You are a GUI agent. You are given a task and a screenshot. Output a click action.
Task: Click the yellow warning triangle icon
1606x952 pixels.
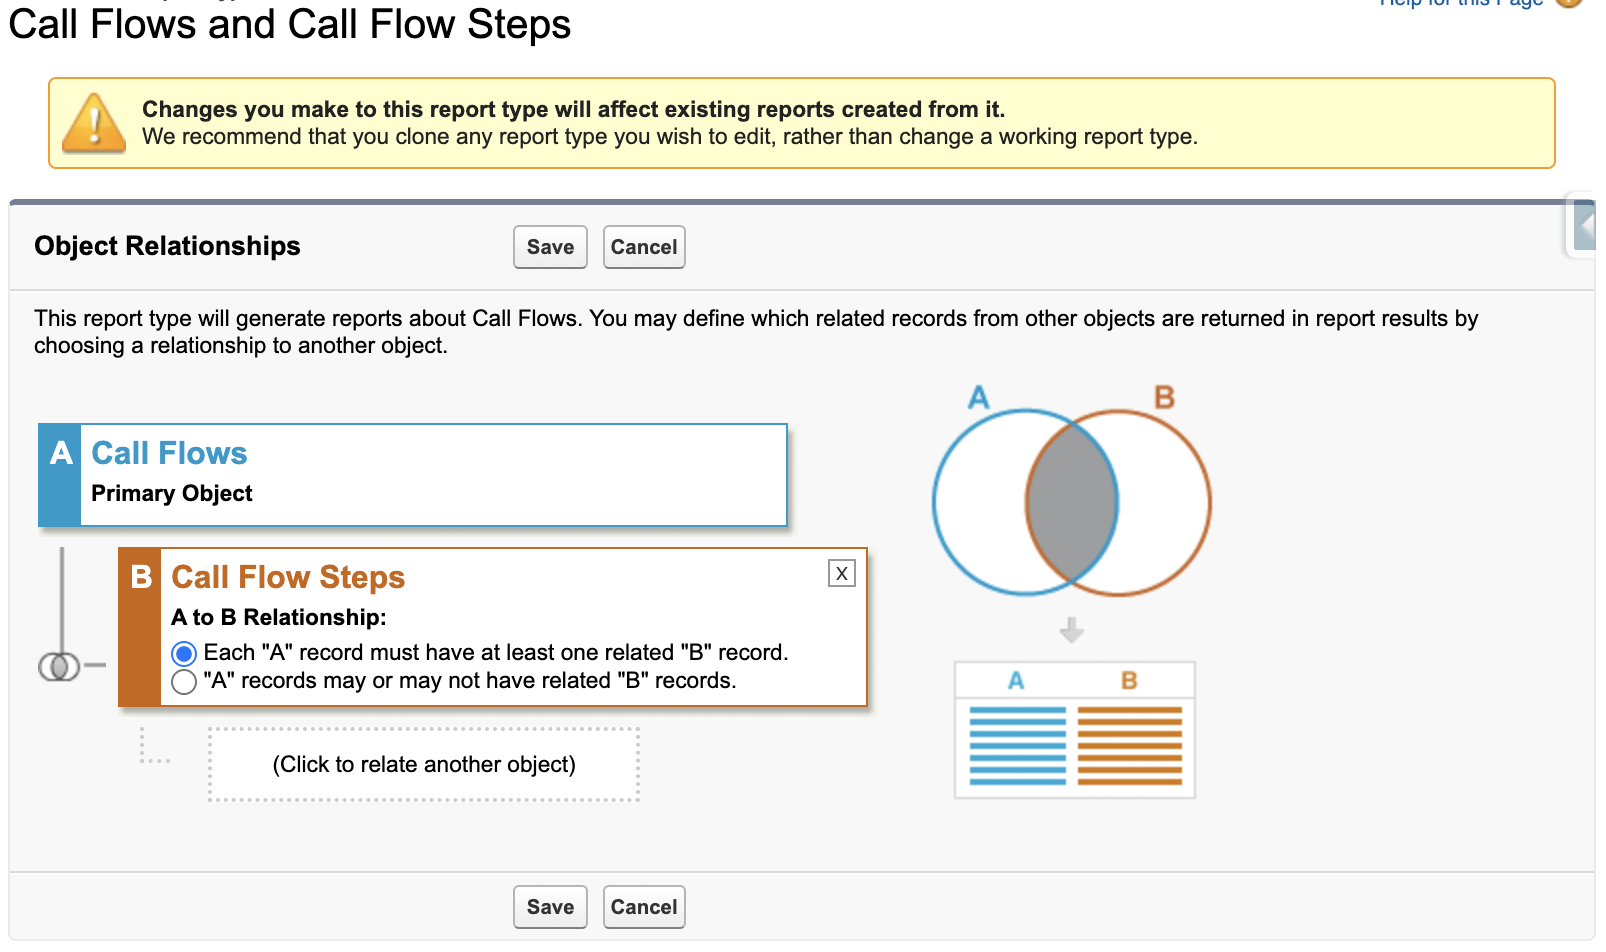tap(94, 124)
